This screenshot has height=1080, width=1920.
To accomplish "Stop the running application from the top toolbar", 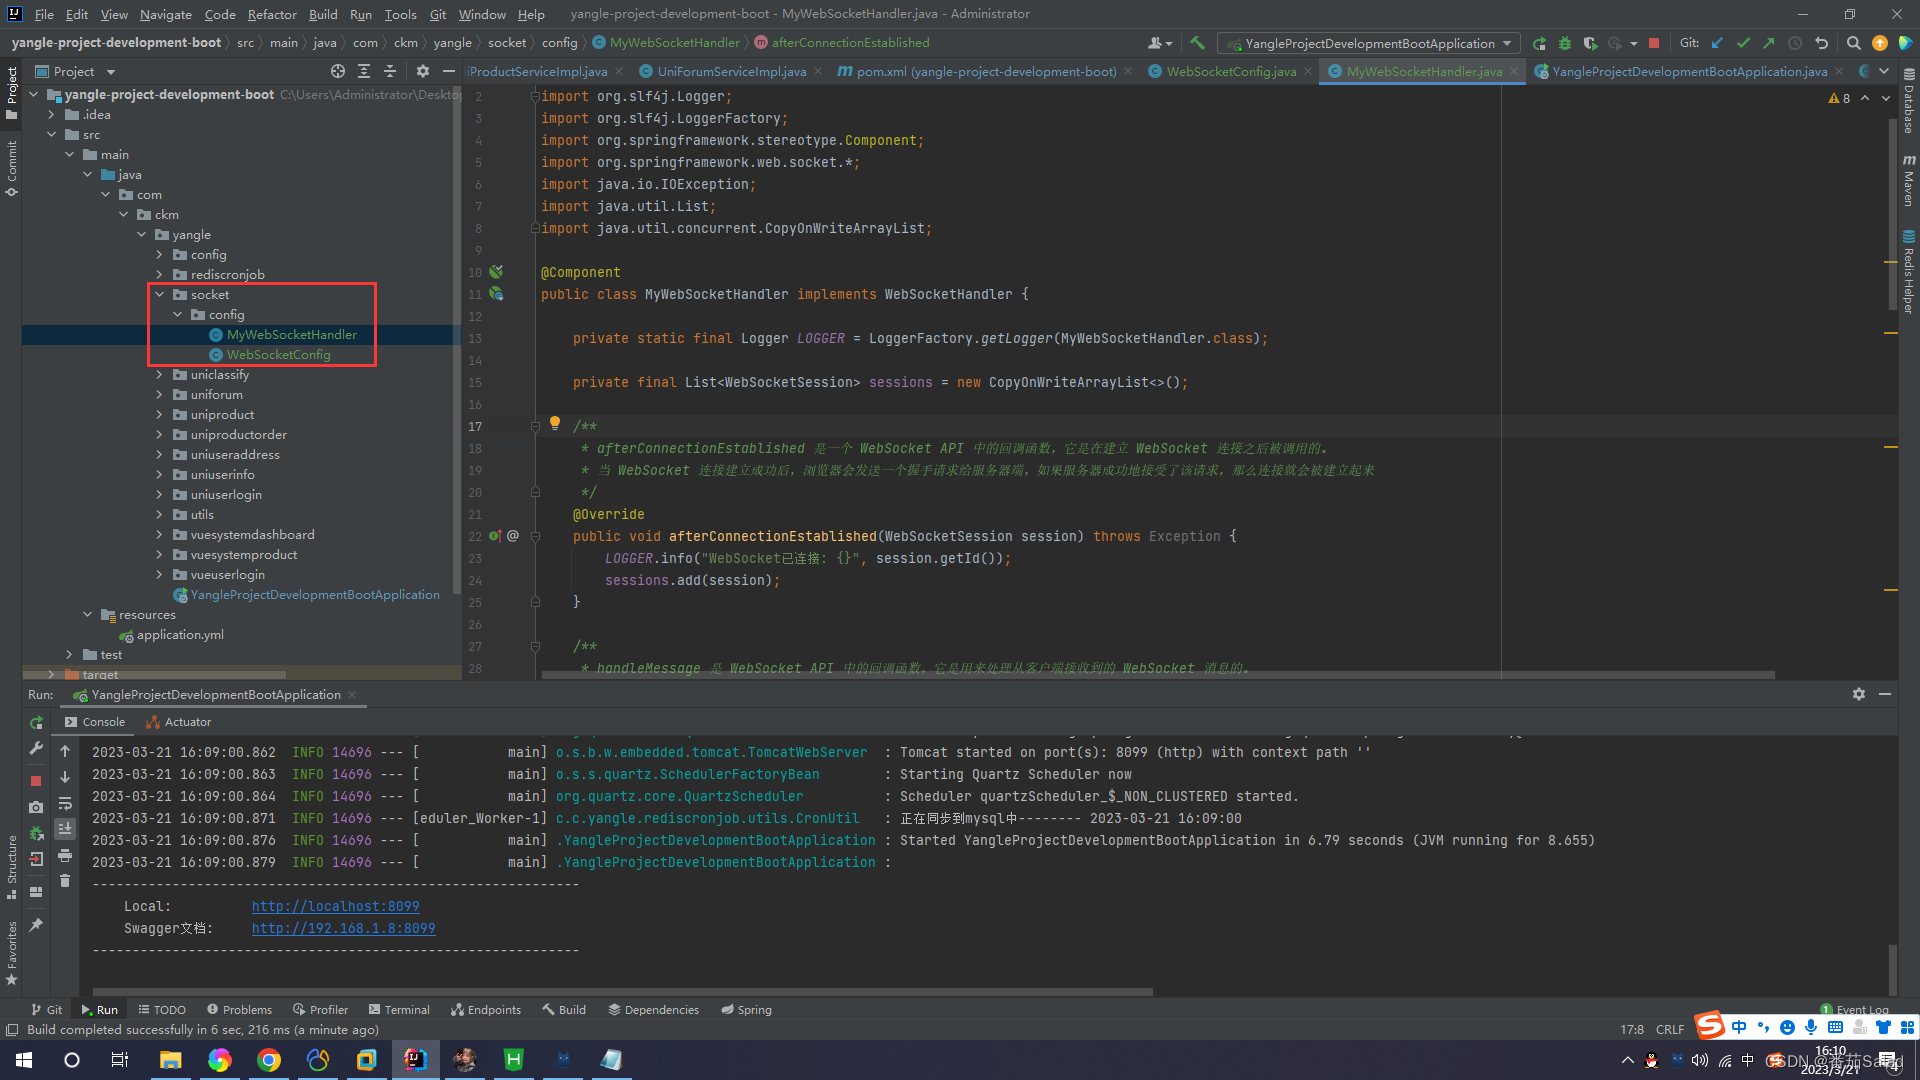I will 1654,43.
